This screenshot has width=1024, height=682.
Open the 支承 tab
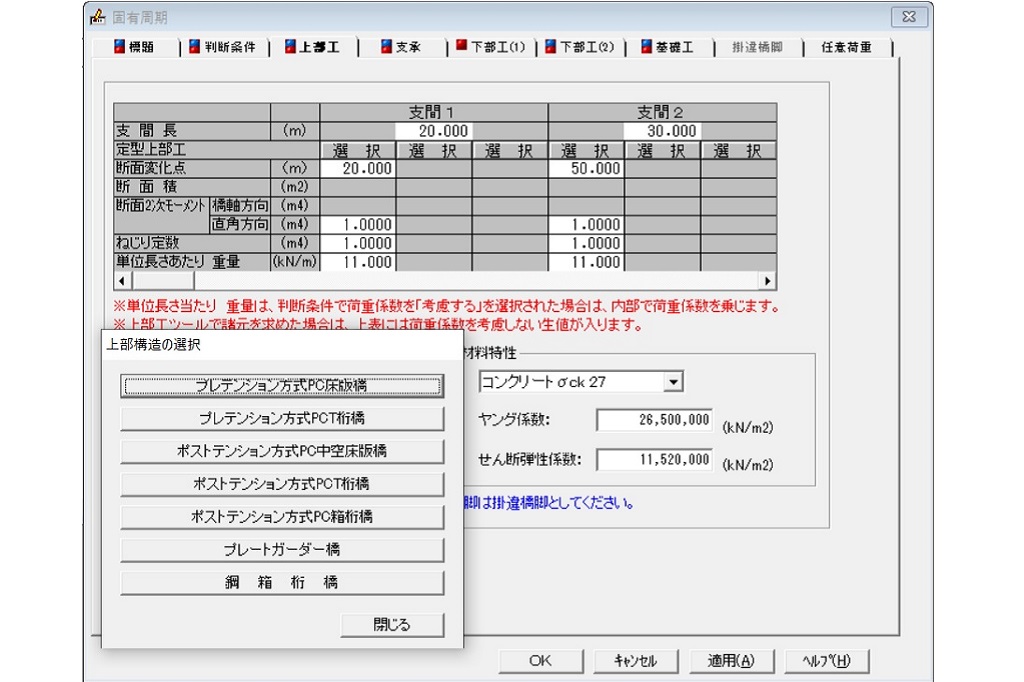tap(402, 47)
